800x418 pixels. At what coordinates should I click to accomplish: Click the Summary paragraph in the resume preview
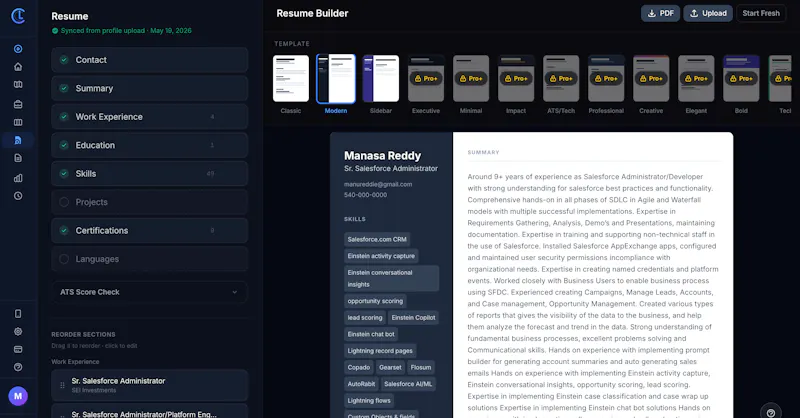click(x=593, y=292)
